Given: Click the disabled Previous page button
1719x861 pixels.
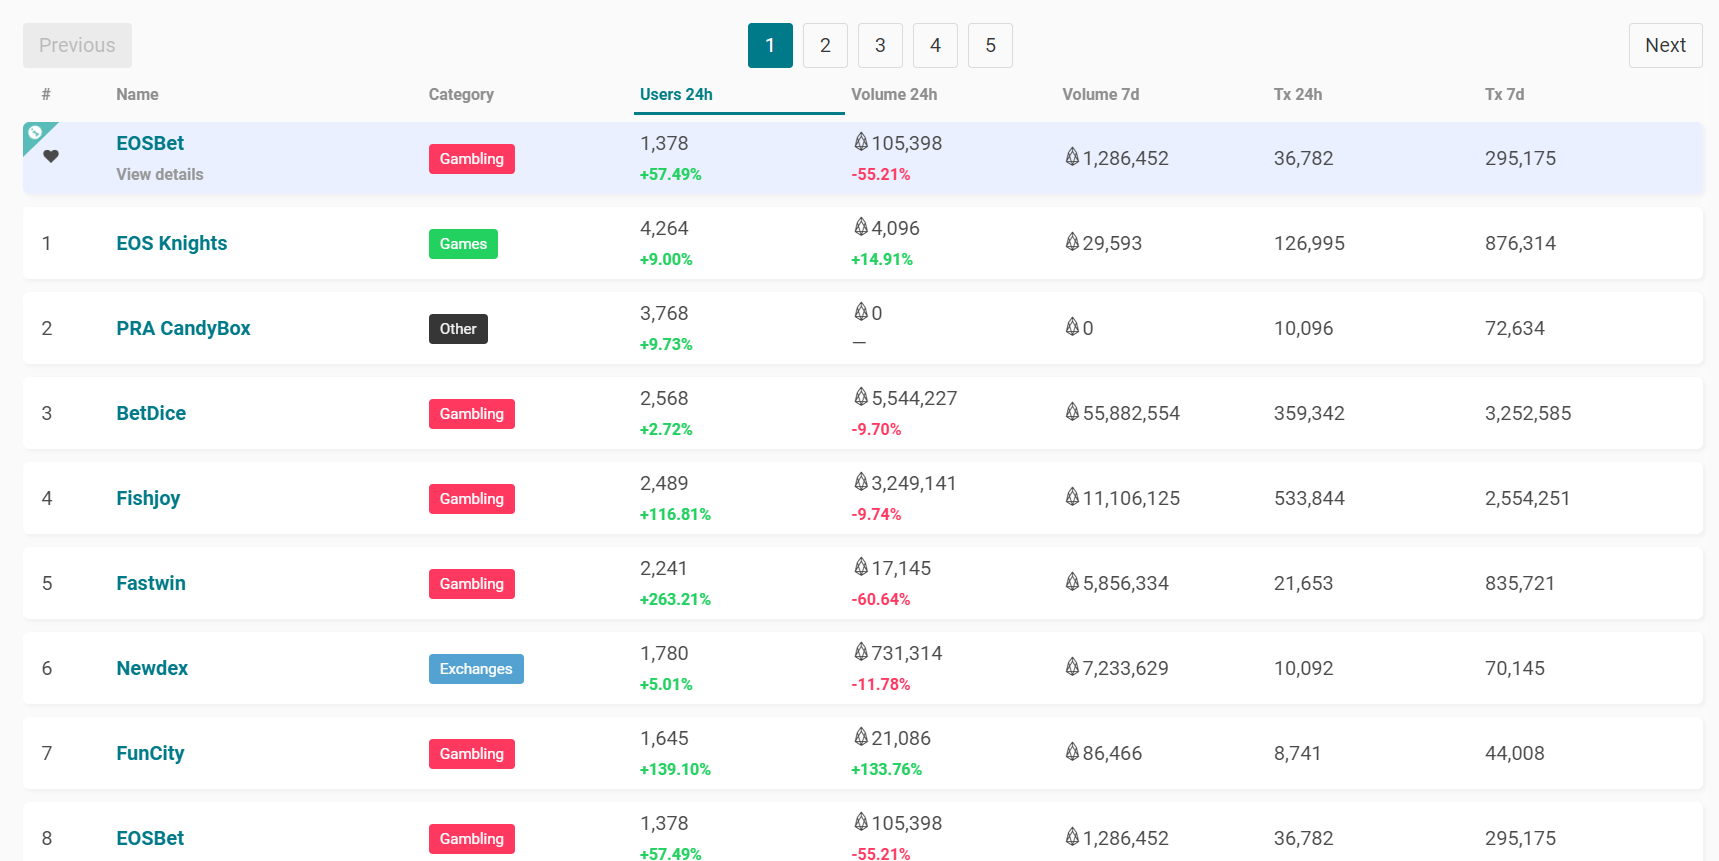Looking at the screenshot, I should 77,45.
